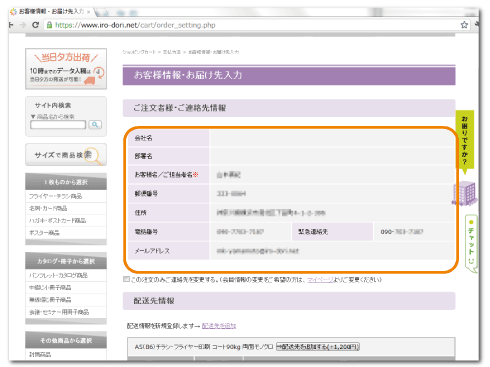Click the 緊急連絡先 label cell
The height and width of the screenshot is (367, 490).
point(332,232)
